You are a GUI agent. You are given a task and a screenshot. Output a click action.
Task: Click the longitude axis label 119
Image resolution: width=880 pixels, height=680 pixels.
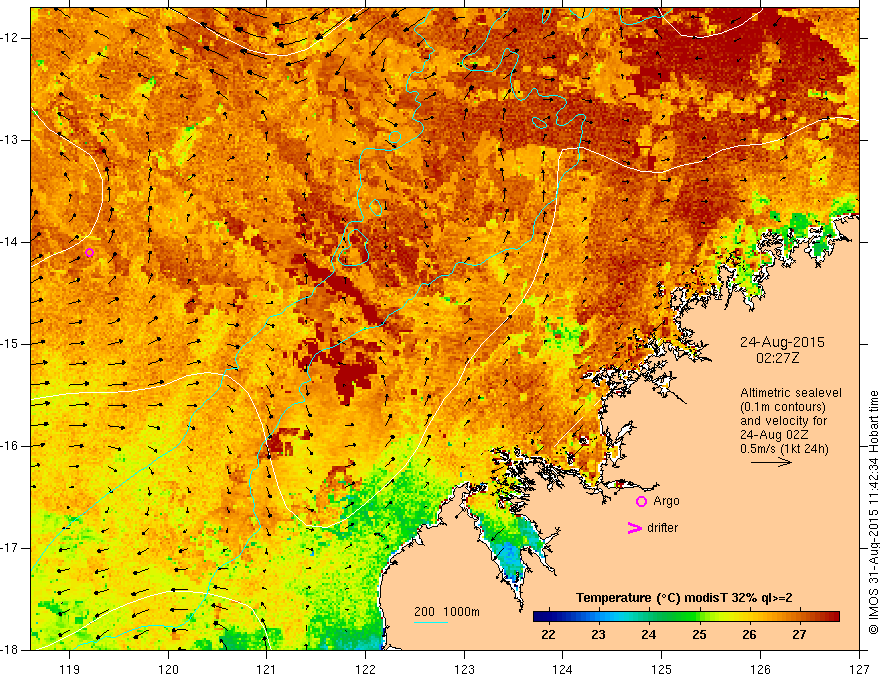(x=70, y=669)
